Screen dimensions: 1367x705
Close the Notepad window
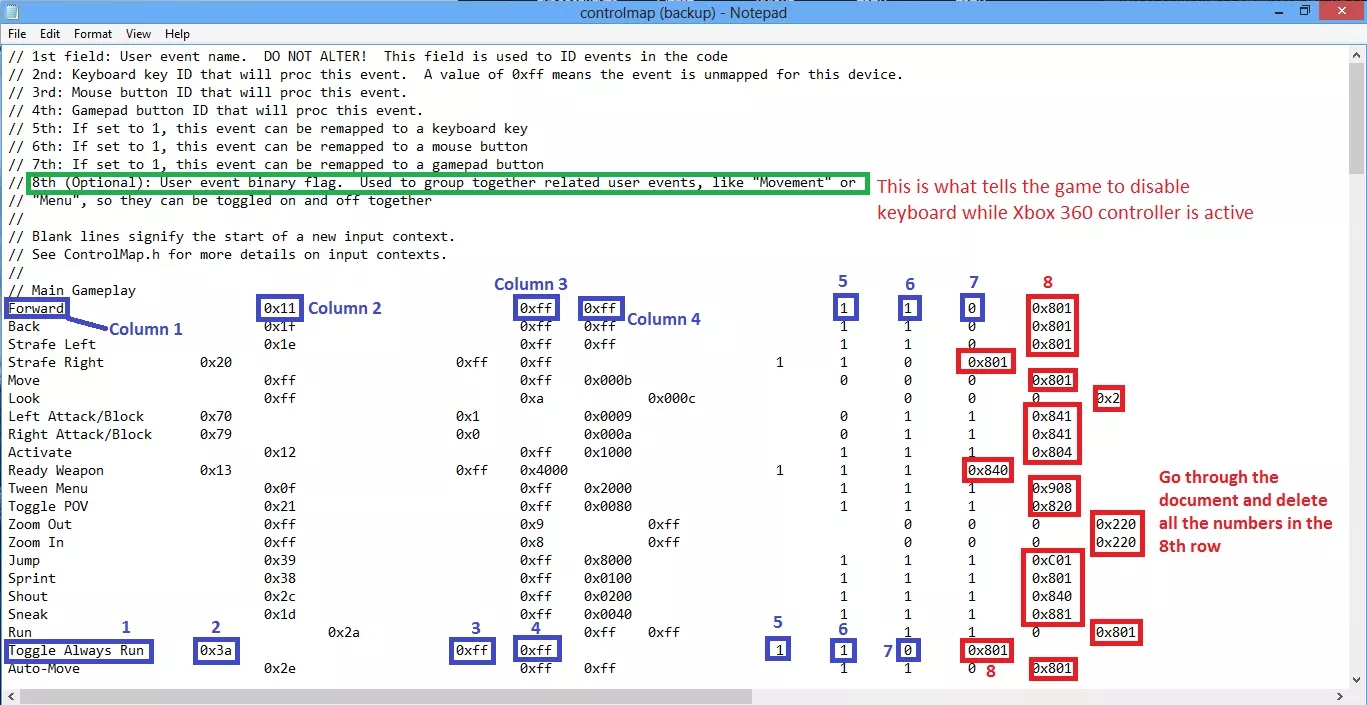click(1342, 11)
